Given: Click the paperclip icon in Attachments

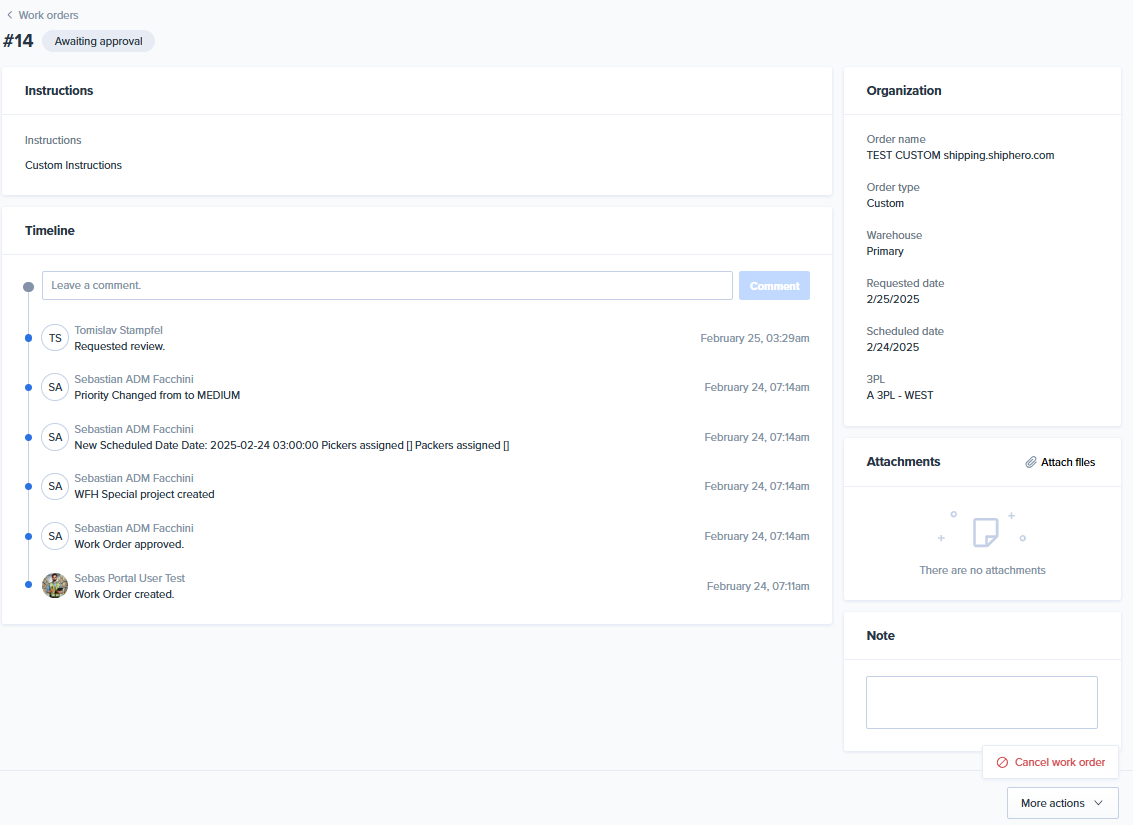Looking at the screenshot, I should (1031, 462).
